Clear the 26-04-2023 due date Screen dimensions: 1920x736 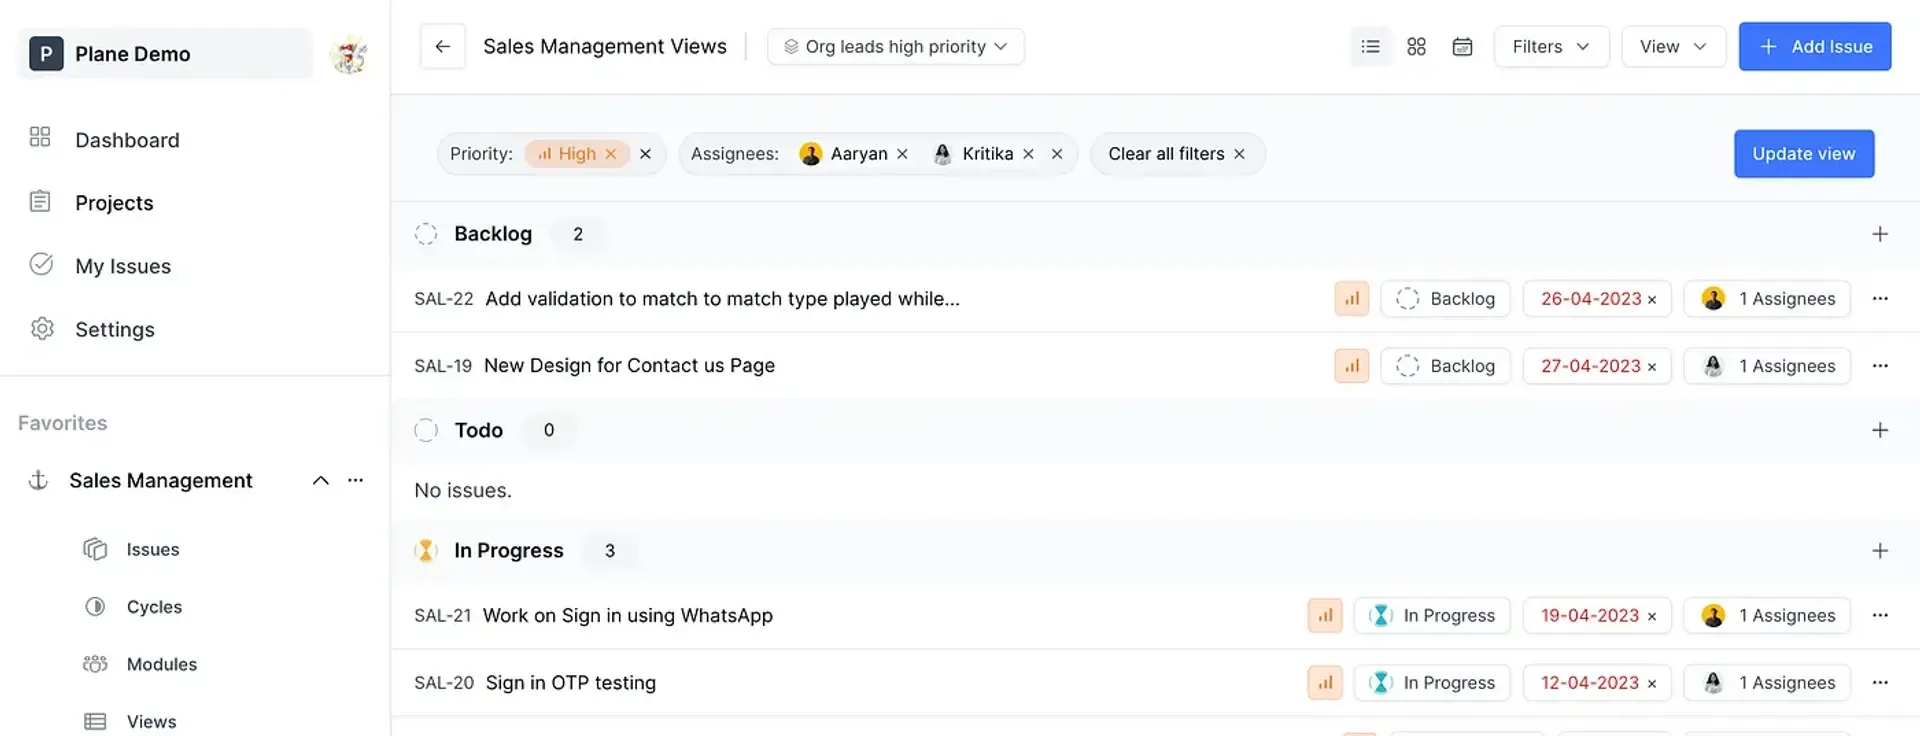[1652, 300]
